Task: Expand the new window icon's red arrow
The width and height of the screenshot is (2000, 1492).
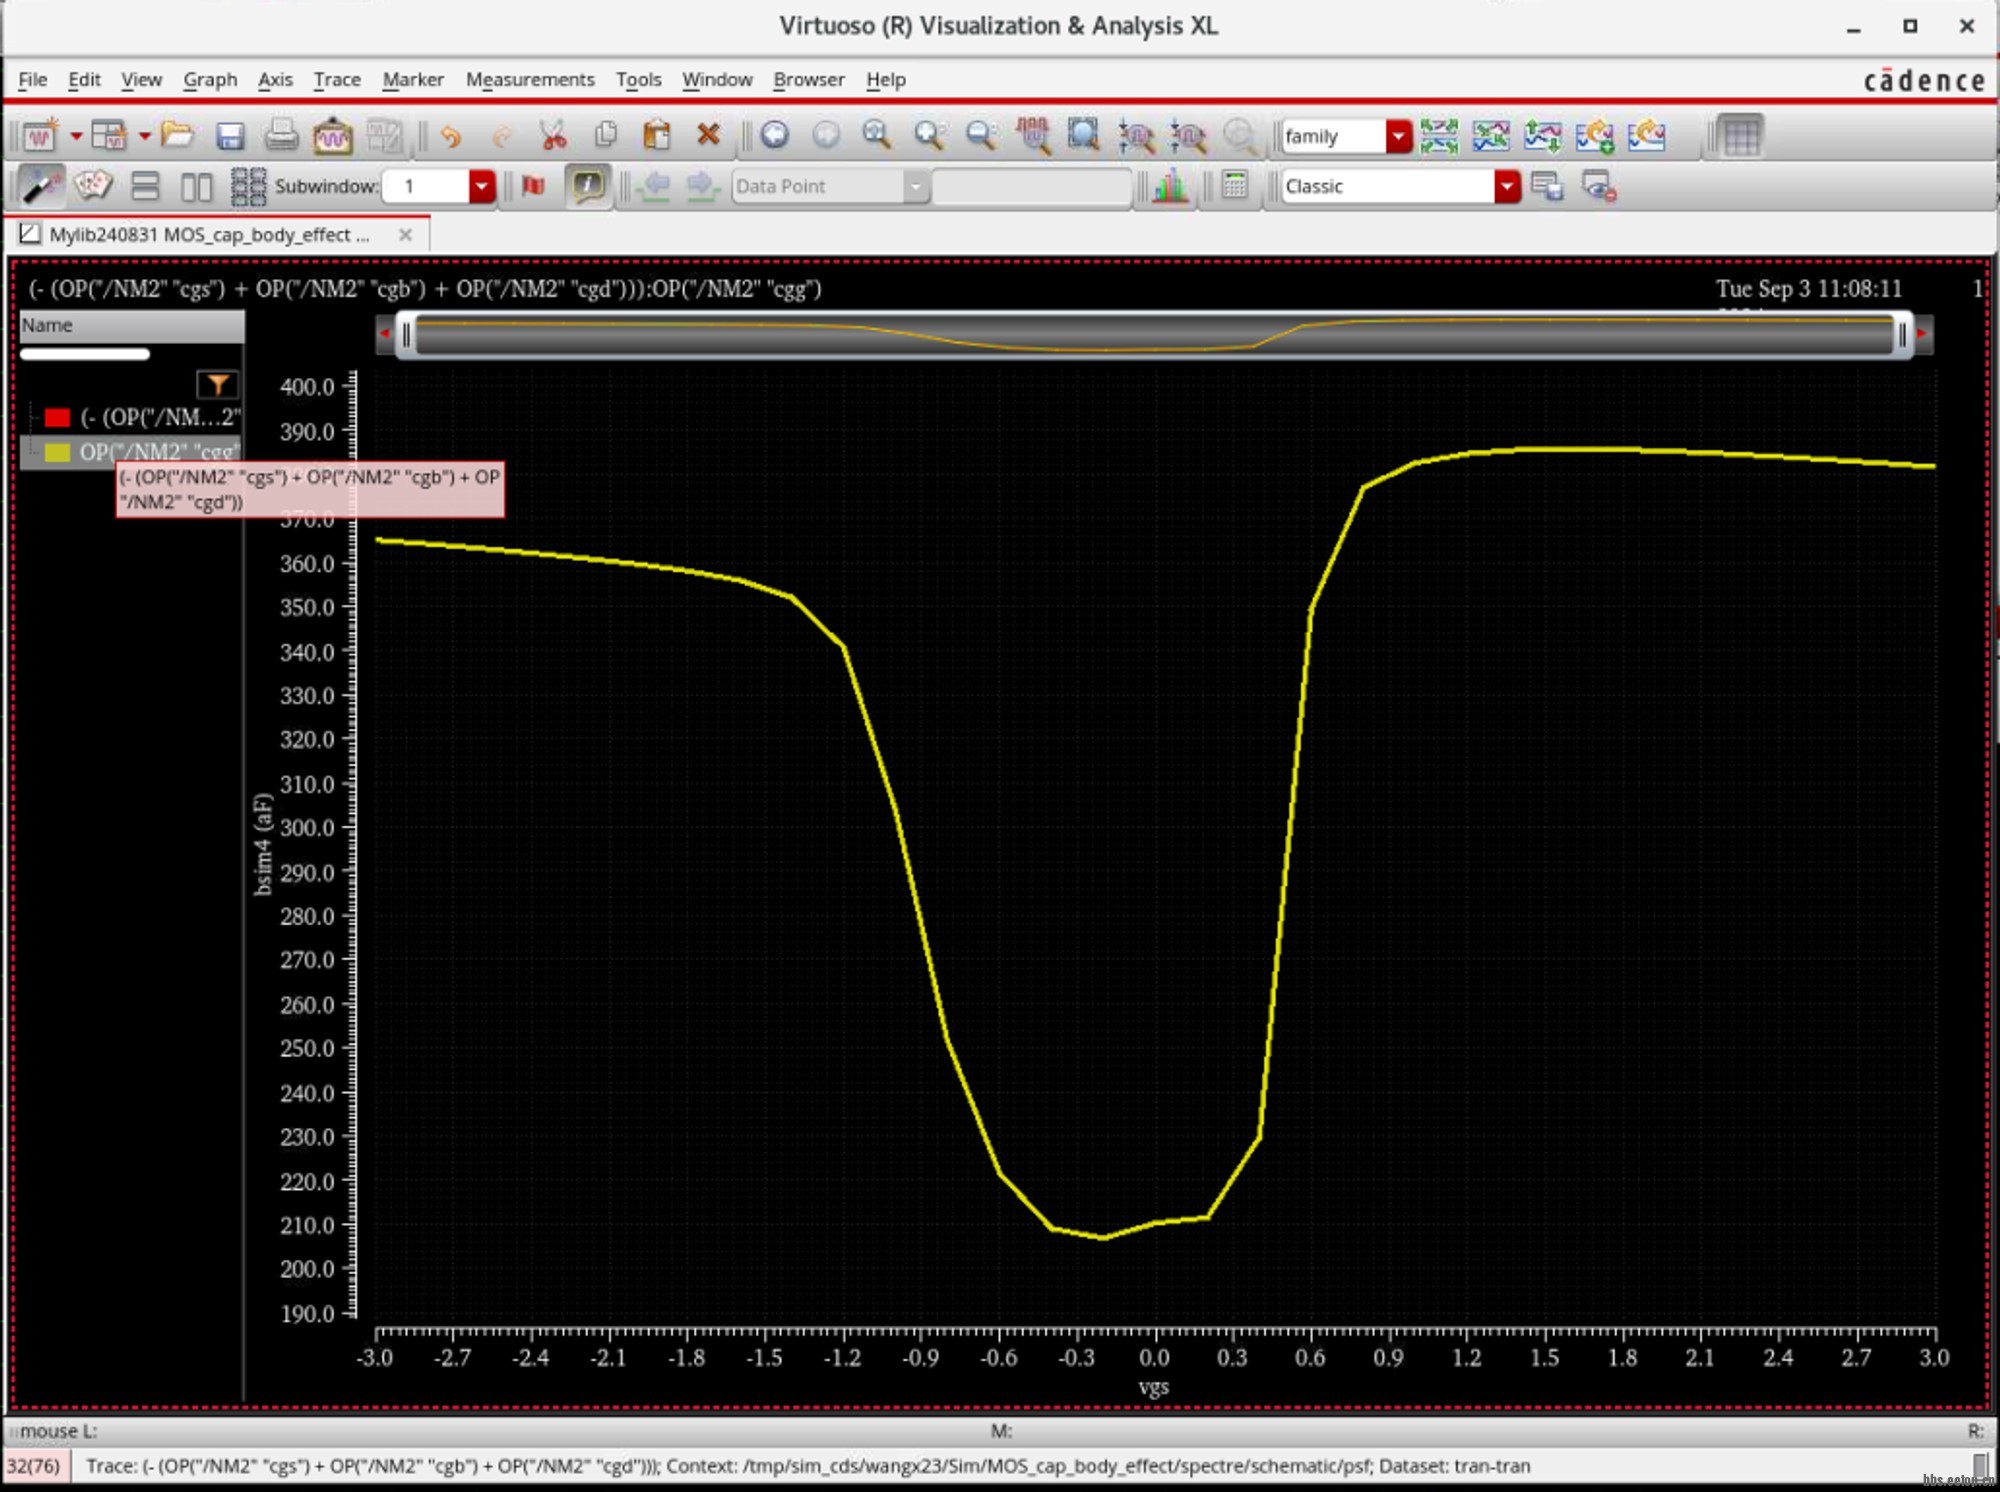Action: click(x=75, y=136)
